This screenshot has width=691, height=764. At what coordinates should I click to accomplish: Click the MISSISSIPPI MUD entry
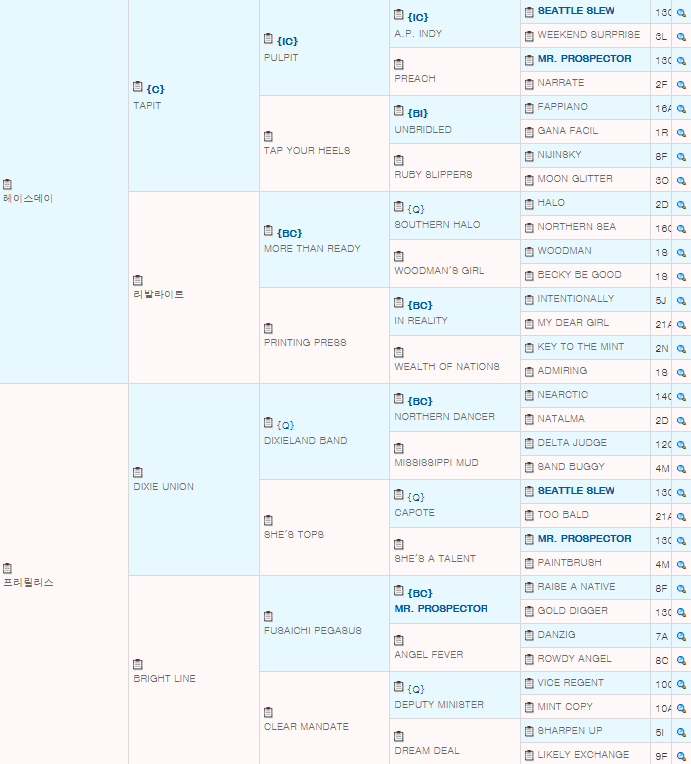point(437,462)
